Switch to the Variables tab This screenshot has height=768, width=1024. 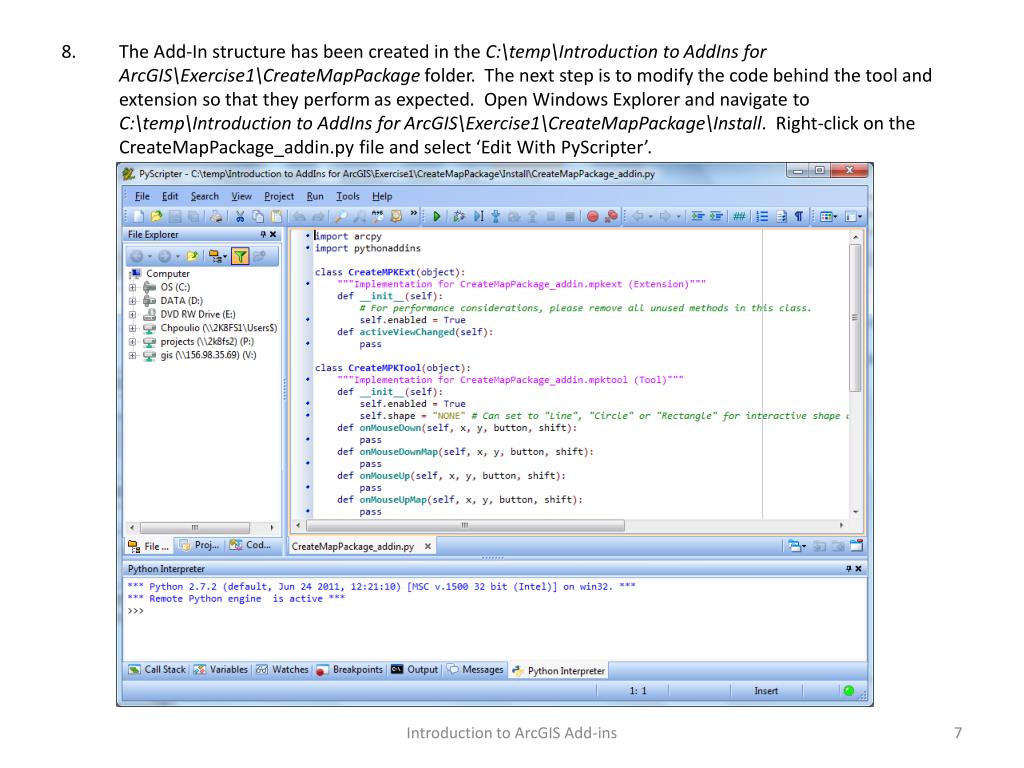pyautogui.click(x=221, y=669)
